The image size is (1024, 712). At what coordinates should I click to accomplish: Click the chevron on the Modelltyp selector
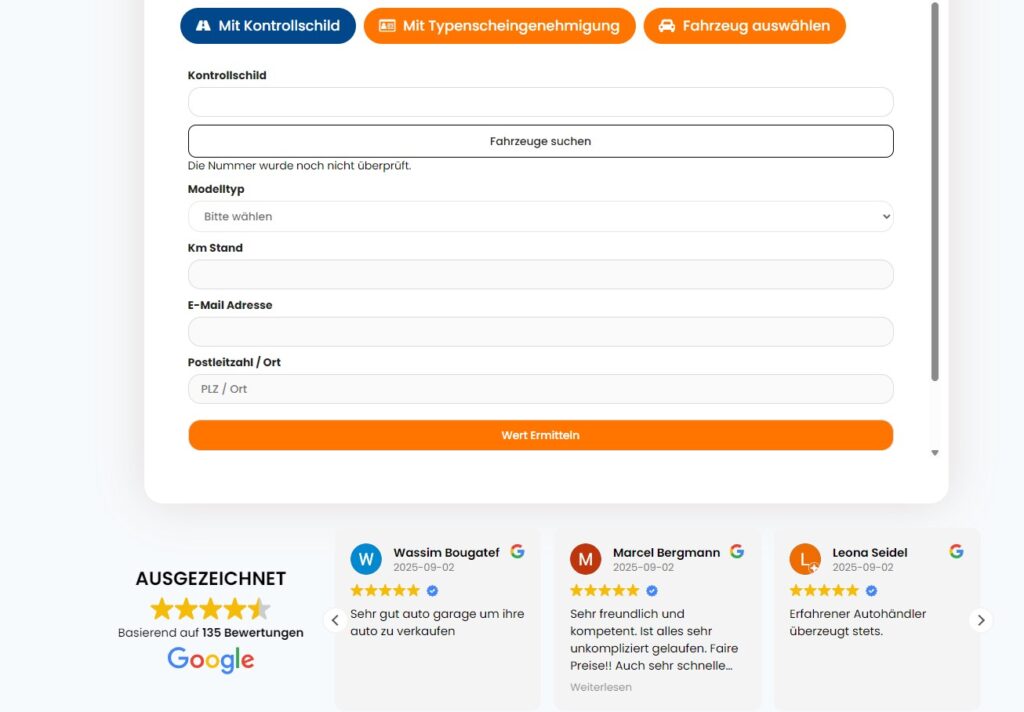pos(884,216)
